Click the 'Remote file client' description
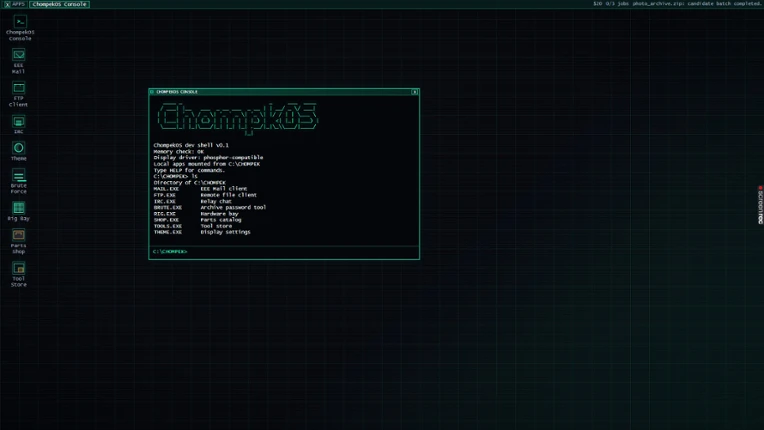764x430 pixels. click(229, 195)
